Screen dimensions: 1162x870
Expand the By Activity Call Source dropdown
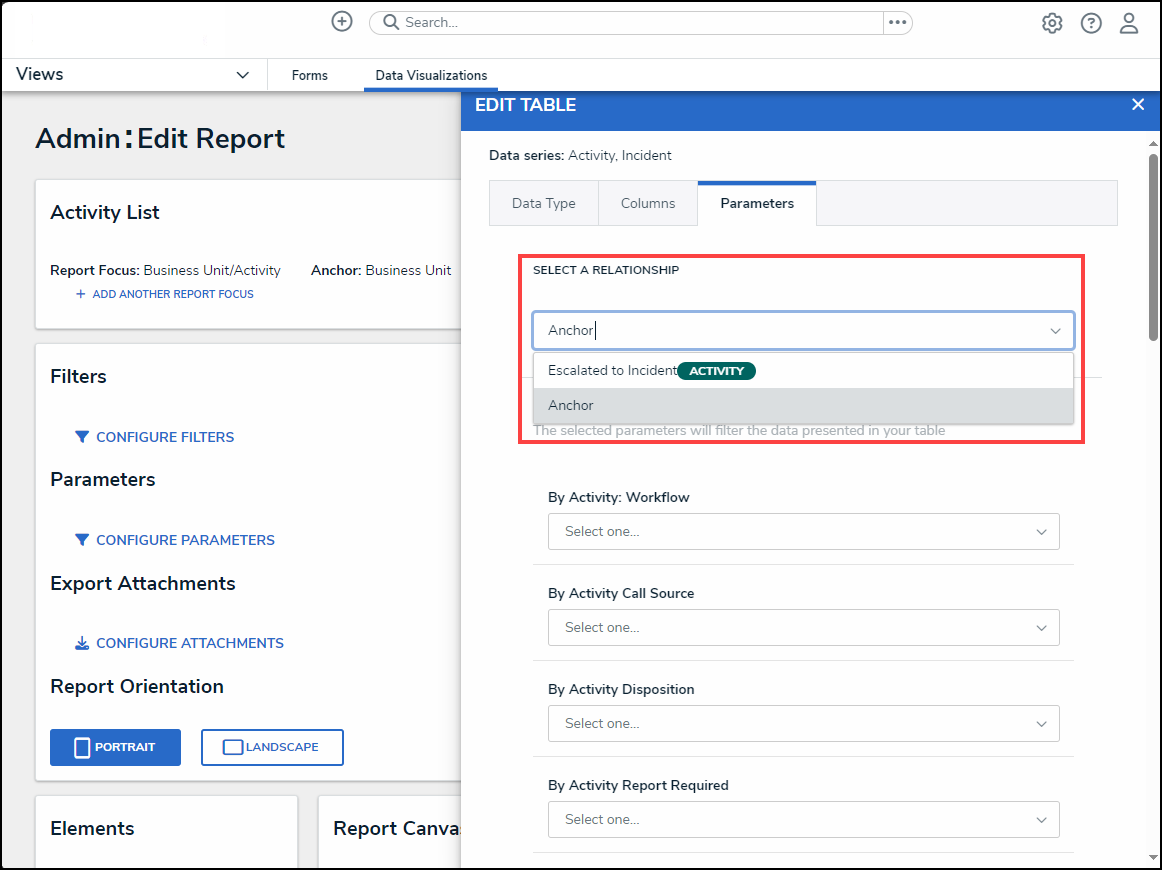[x=803, y=628]
